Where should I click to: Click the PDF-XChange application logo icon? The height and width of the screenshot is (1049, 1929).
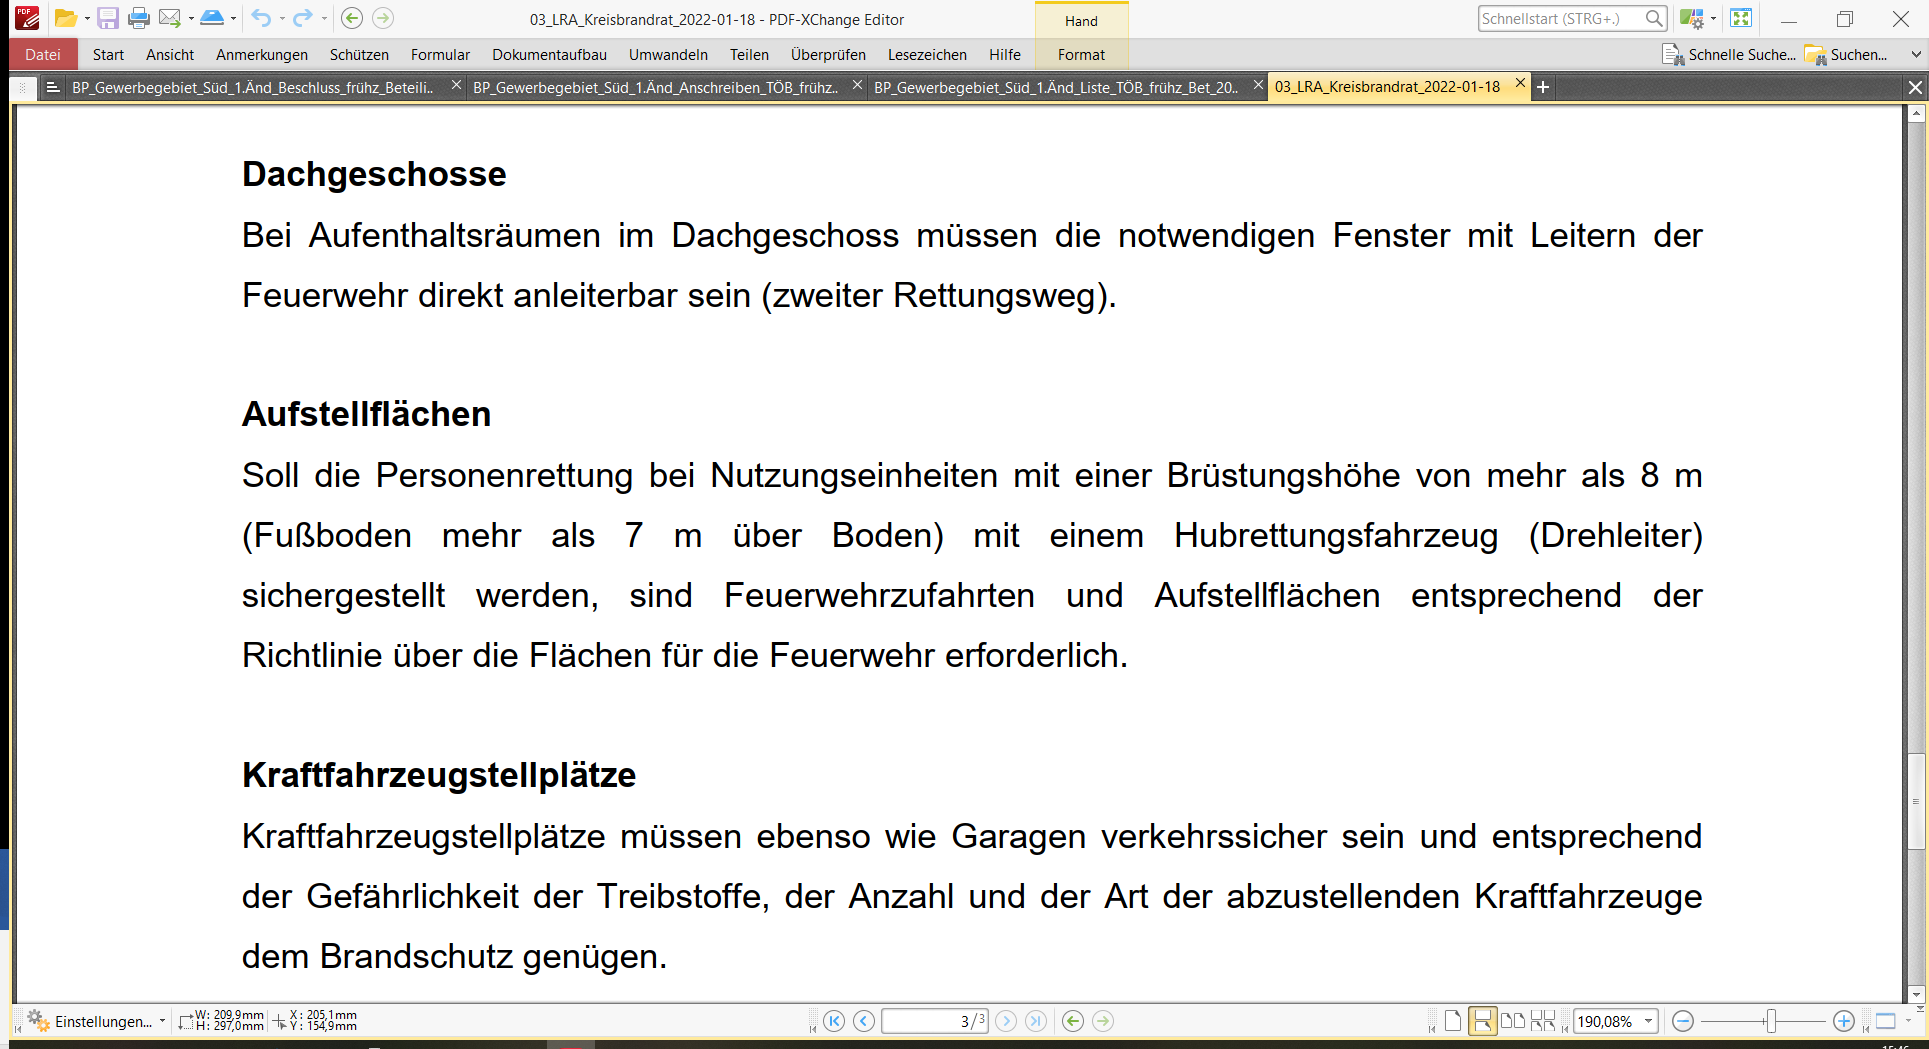[x=27, y=18]
